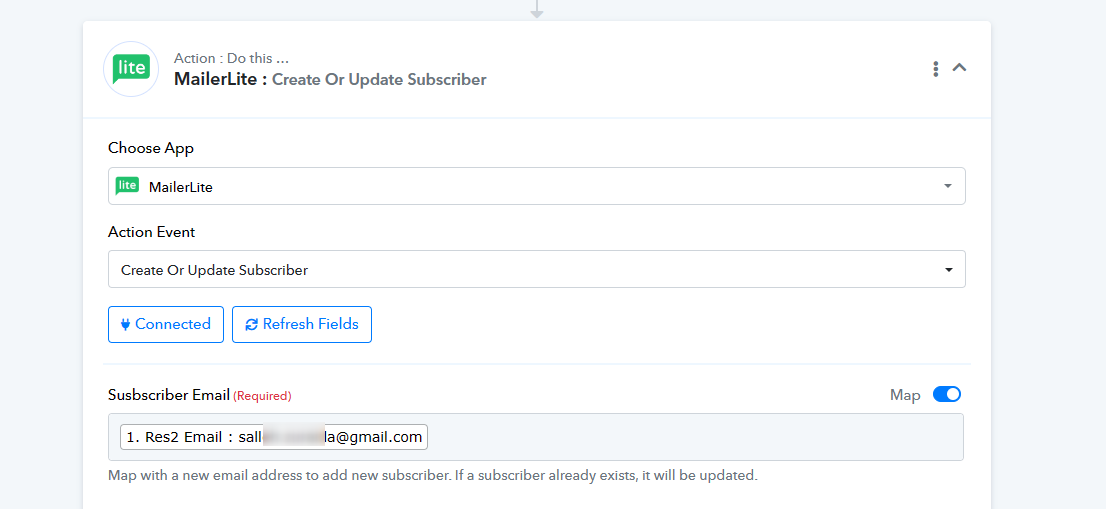Collapse the MailerLite action step
The image size is (1106, 509).
click(959, 68)
